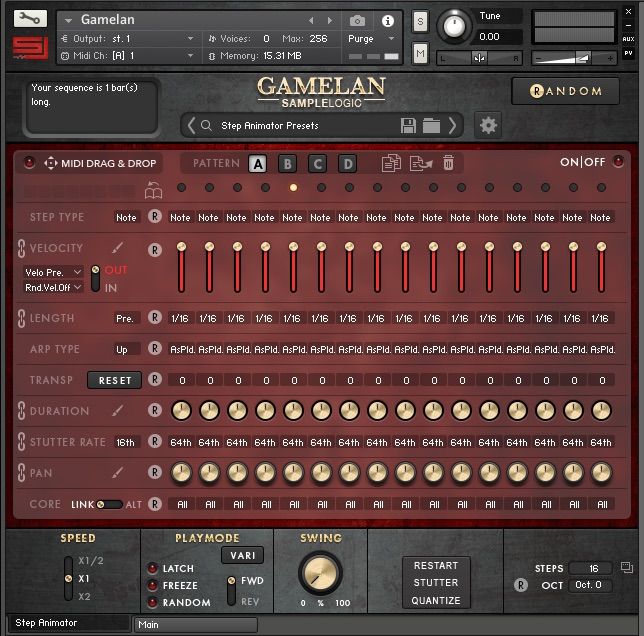Open the Stutter Rate master 16th menu

pos(126,442)
